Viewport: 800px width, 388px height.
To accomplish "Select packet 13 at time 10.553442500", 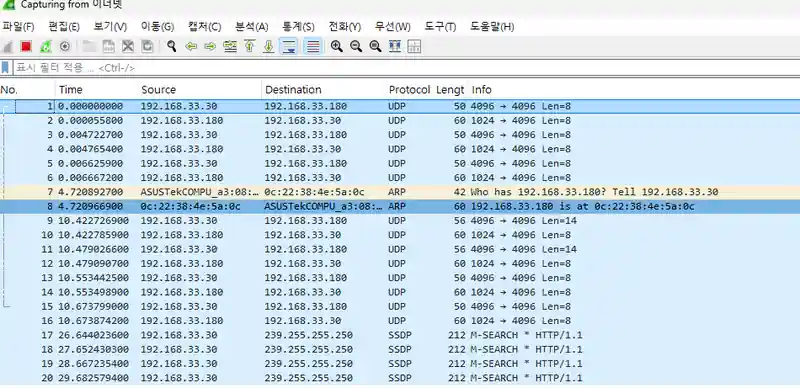I will 400,278.
